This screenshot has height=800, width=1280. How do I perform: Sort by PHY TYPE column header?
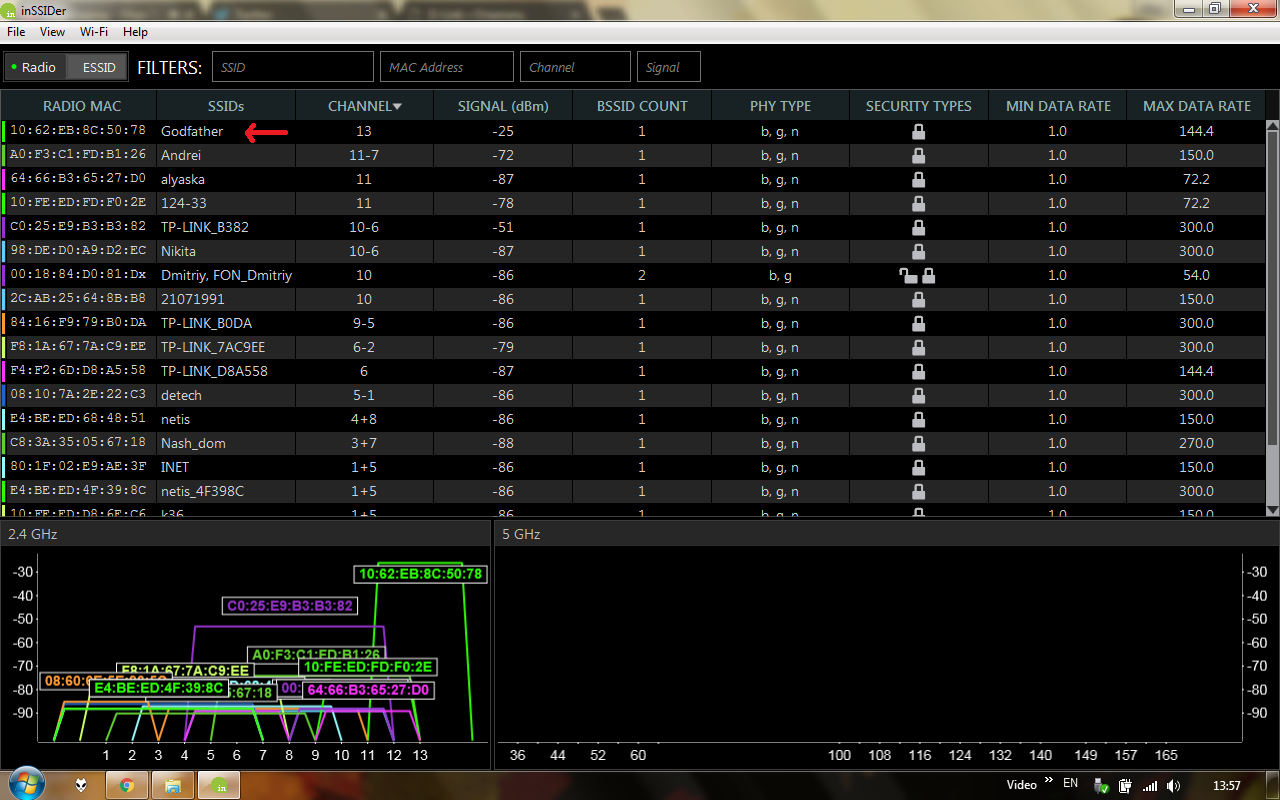click(780, 106)
